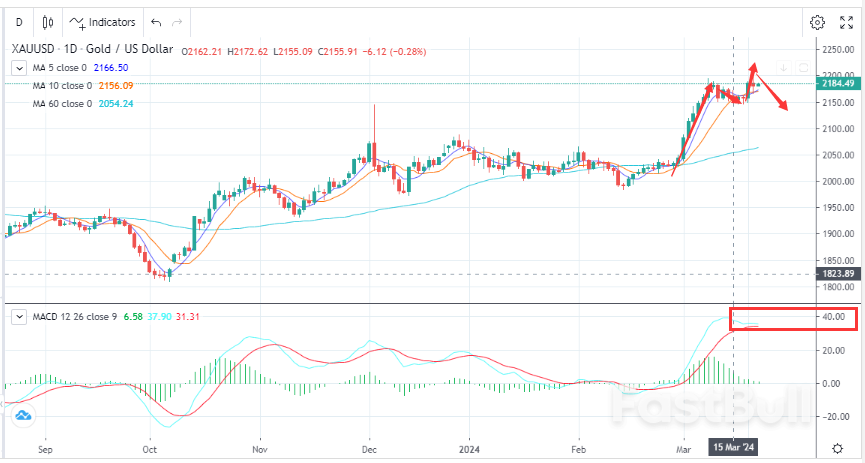Click the undo arrow in toolbar
Image resolution: width=865 pixels, height=463 pixels.
pos(154,21)
